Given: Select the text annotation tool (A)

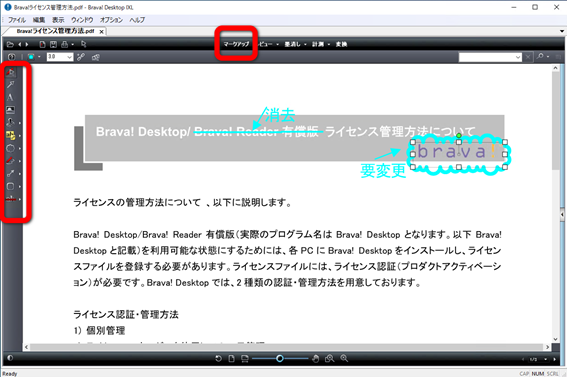Looking at the screenshot, I should [10, 97].
